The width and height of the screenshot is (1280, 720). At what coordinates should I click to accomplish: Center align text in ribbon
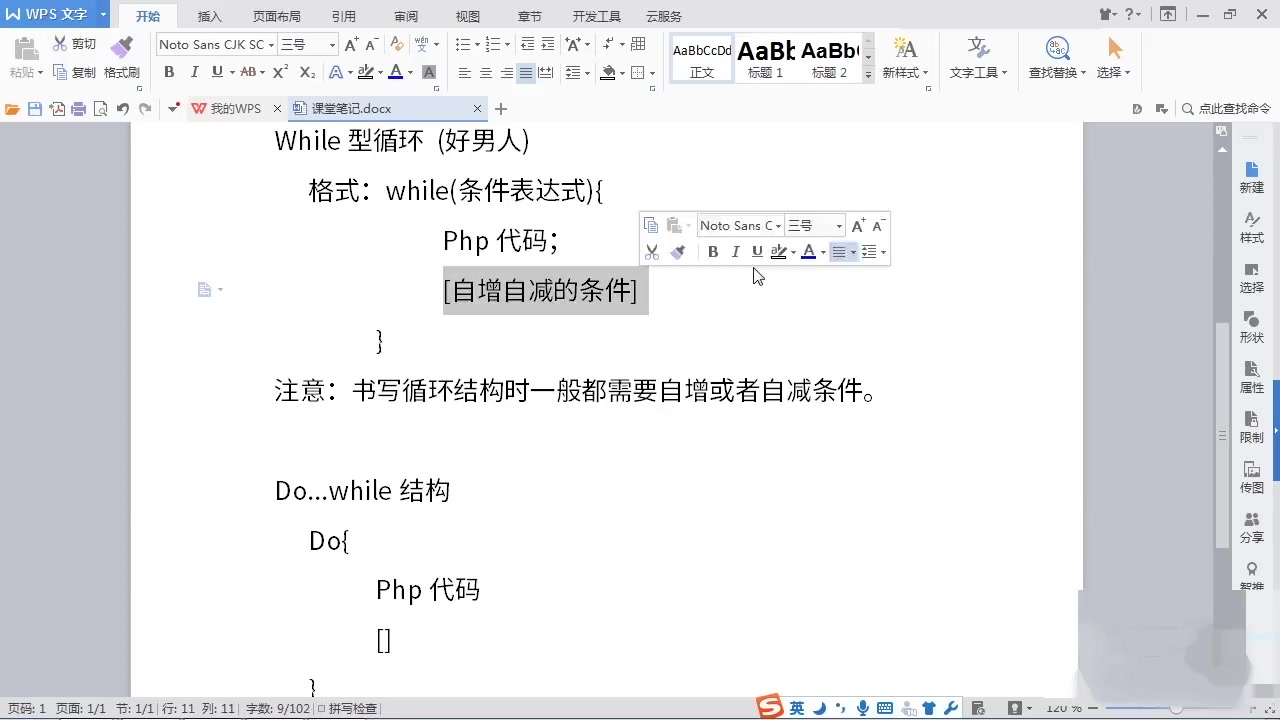coord(485,72)
